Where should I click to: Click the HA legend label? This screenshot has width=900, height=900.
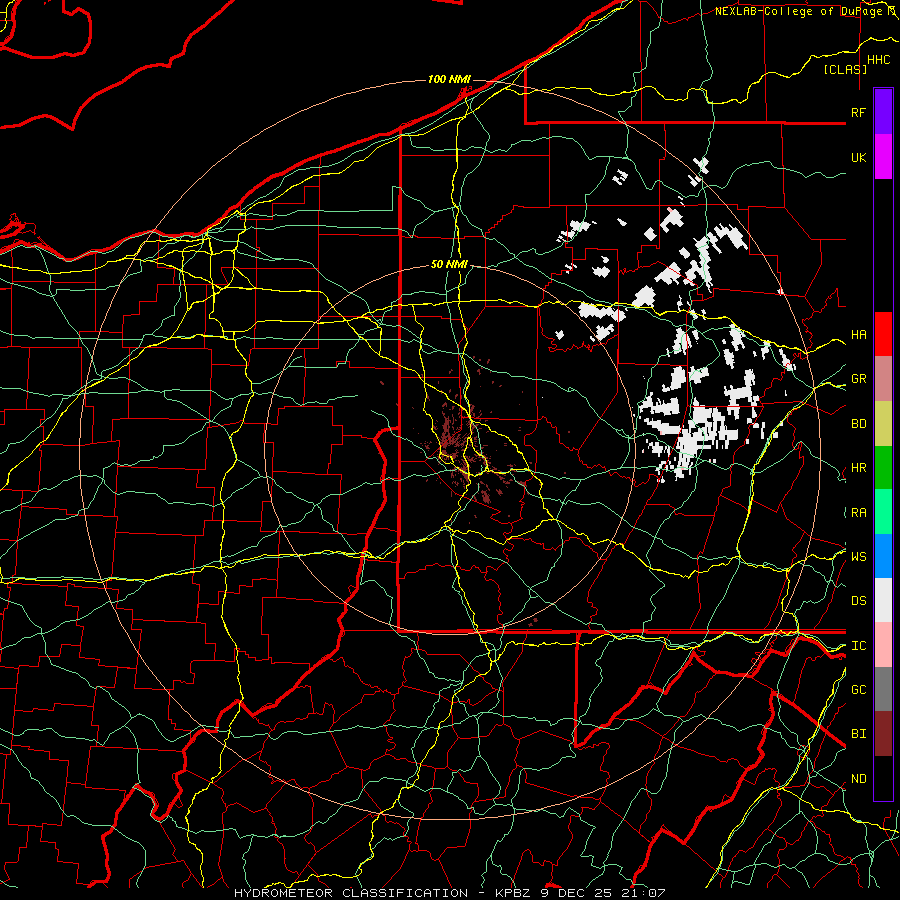tap(858, 335)
